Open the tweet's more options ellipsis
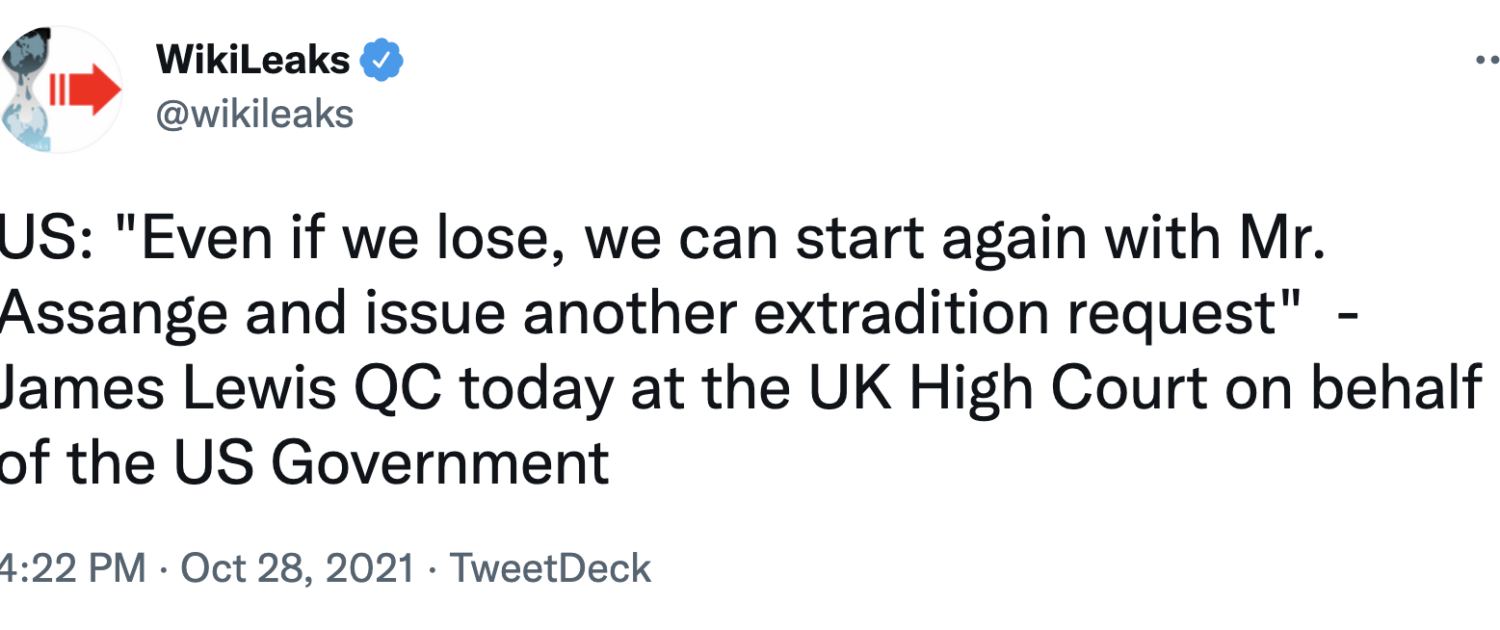Viewport: 1500px width, 630px height. point(1488,61)
